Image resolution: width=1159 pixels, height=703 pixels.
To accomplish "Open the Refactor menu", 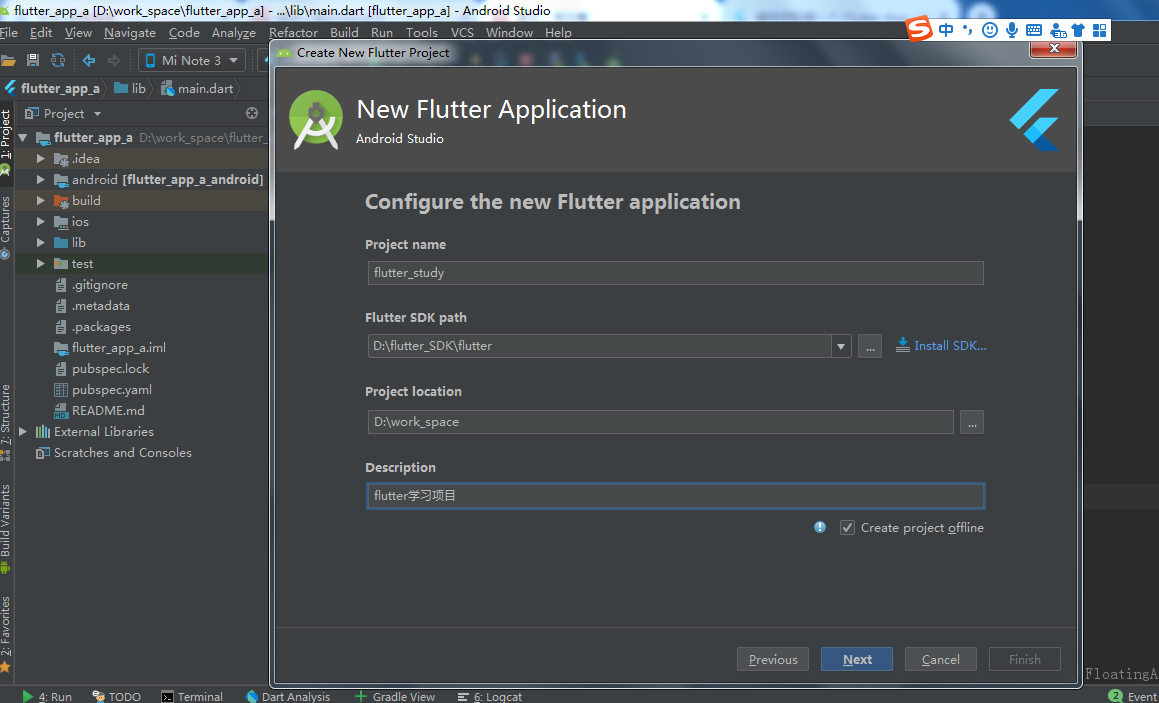I will coord(293,33).
